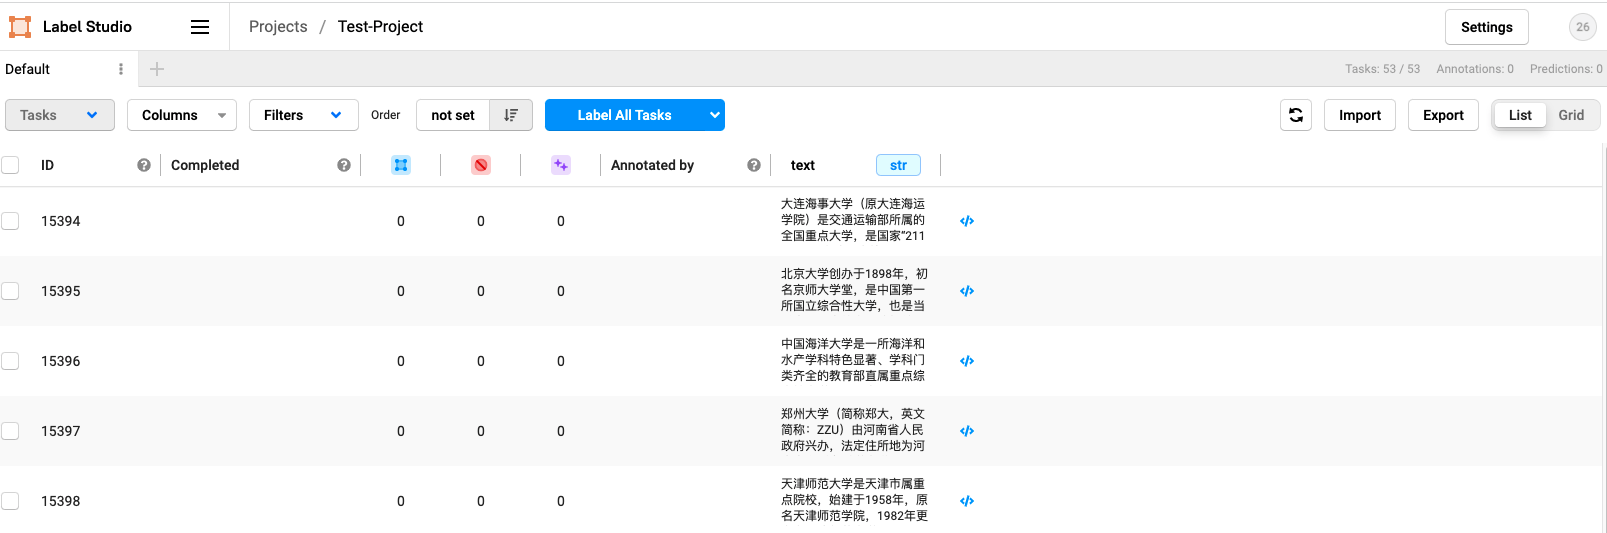Open Test-Project breadcrumb
1607x533 pixels.
coord(380,27)
